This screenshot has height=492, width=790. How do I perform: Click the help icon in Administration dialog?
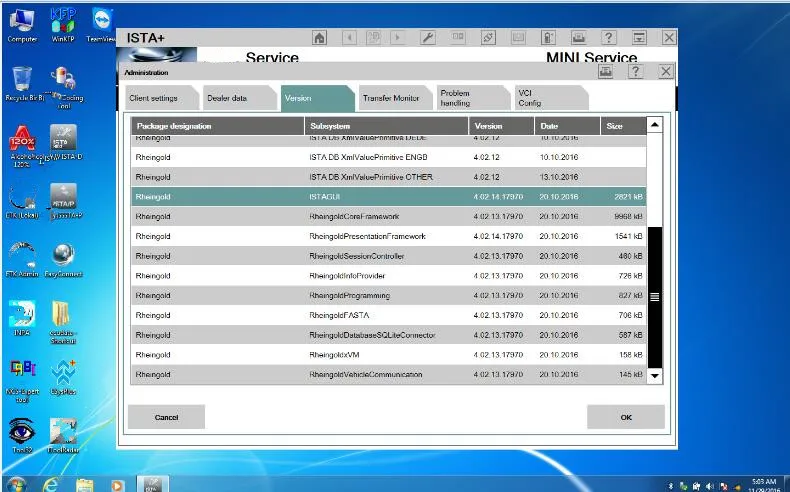pos(636,72)
